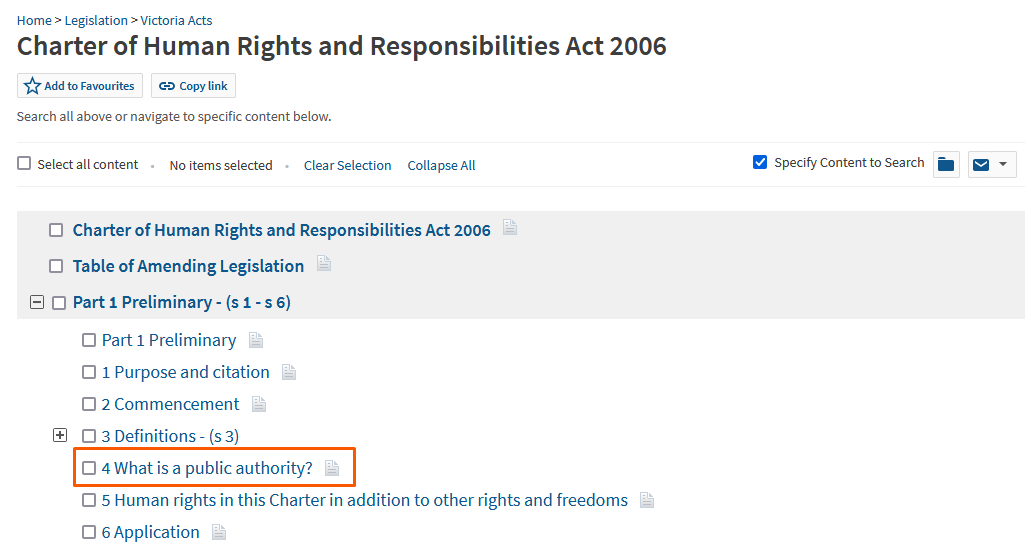Click document icon after the Charter Act 2006 title row
Viewport: 1031px width, 552px height.
[x=510, y=228]
